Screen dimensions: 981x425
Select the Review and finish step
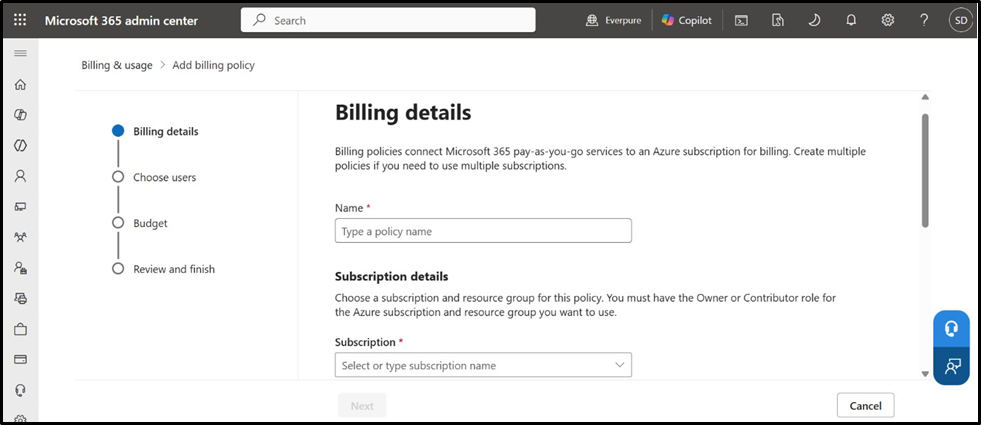tap(163, 269)
